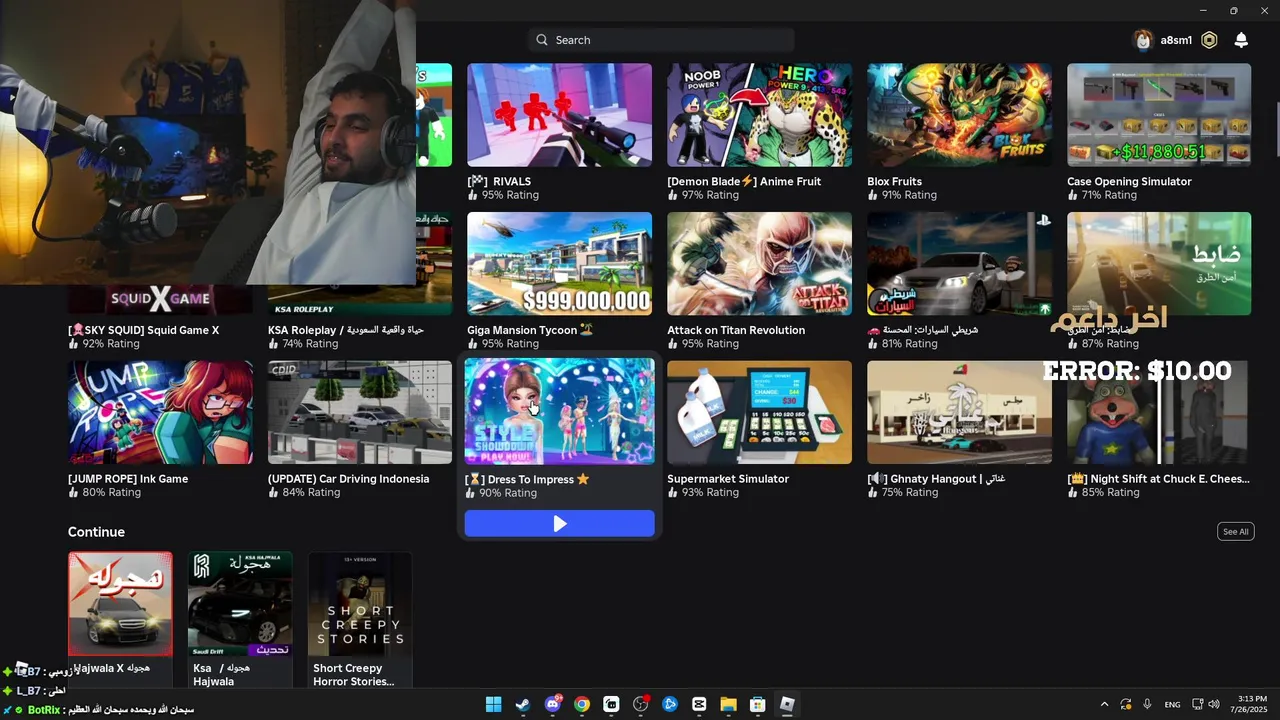This screenshot has height=720, width=1280.
Task: Open Dress To Impress thumbnail
Action: coord(559,412)
